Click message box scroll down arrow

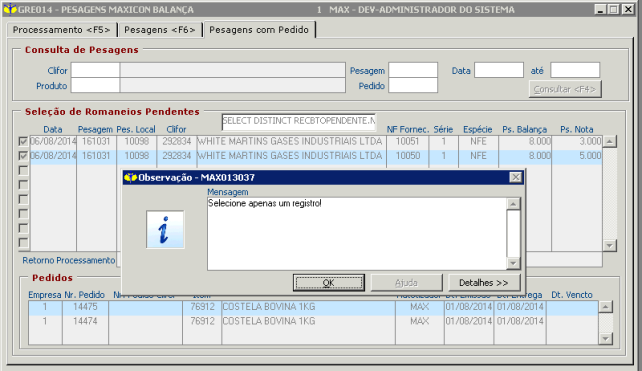[x=513, y=263]
